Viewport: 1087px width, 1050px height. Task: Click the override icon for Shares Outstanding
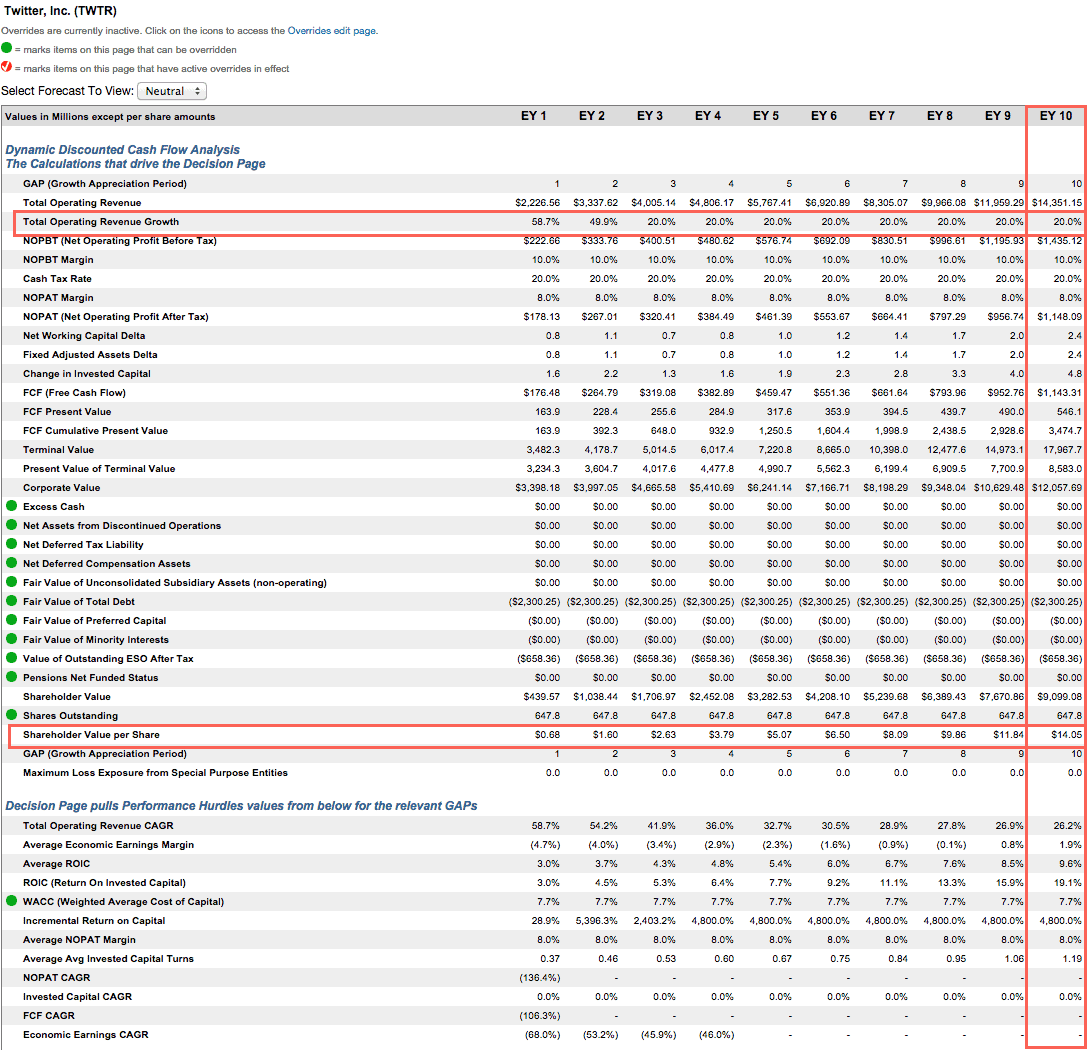point(11,715)
